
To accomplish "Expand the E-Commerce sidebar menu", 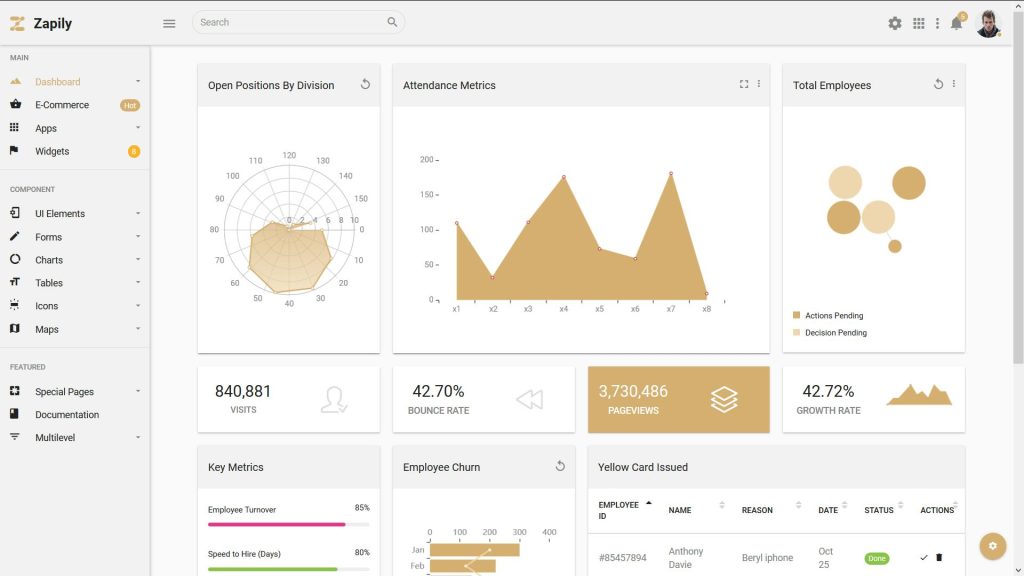I will coord(61,104).
